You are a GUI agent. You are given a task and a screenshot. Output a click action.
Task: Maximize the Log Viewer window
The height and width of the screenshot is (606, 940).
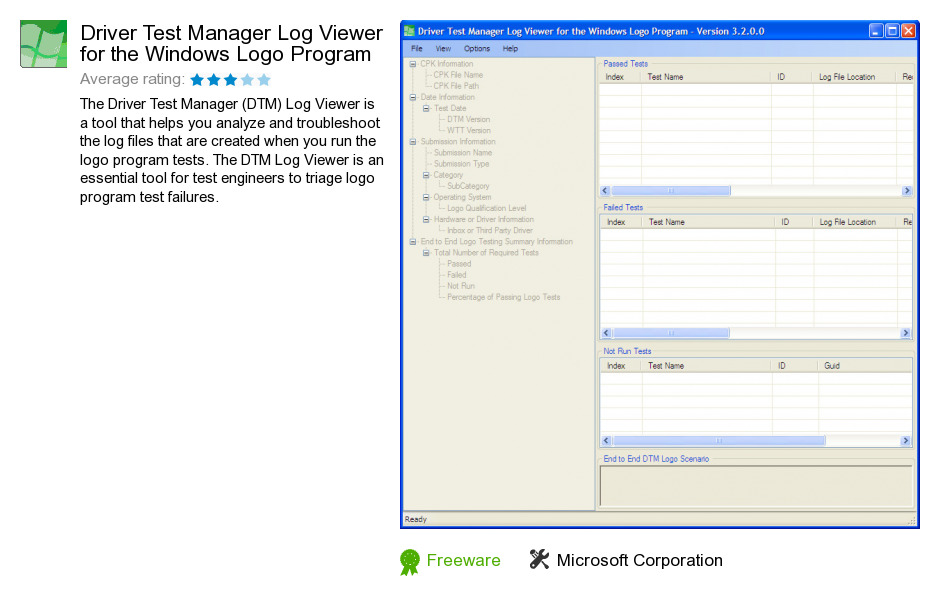892,31
